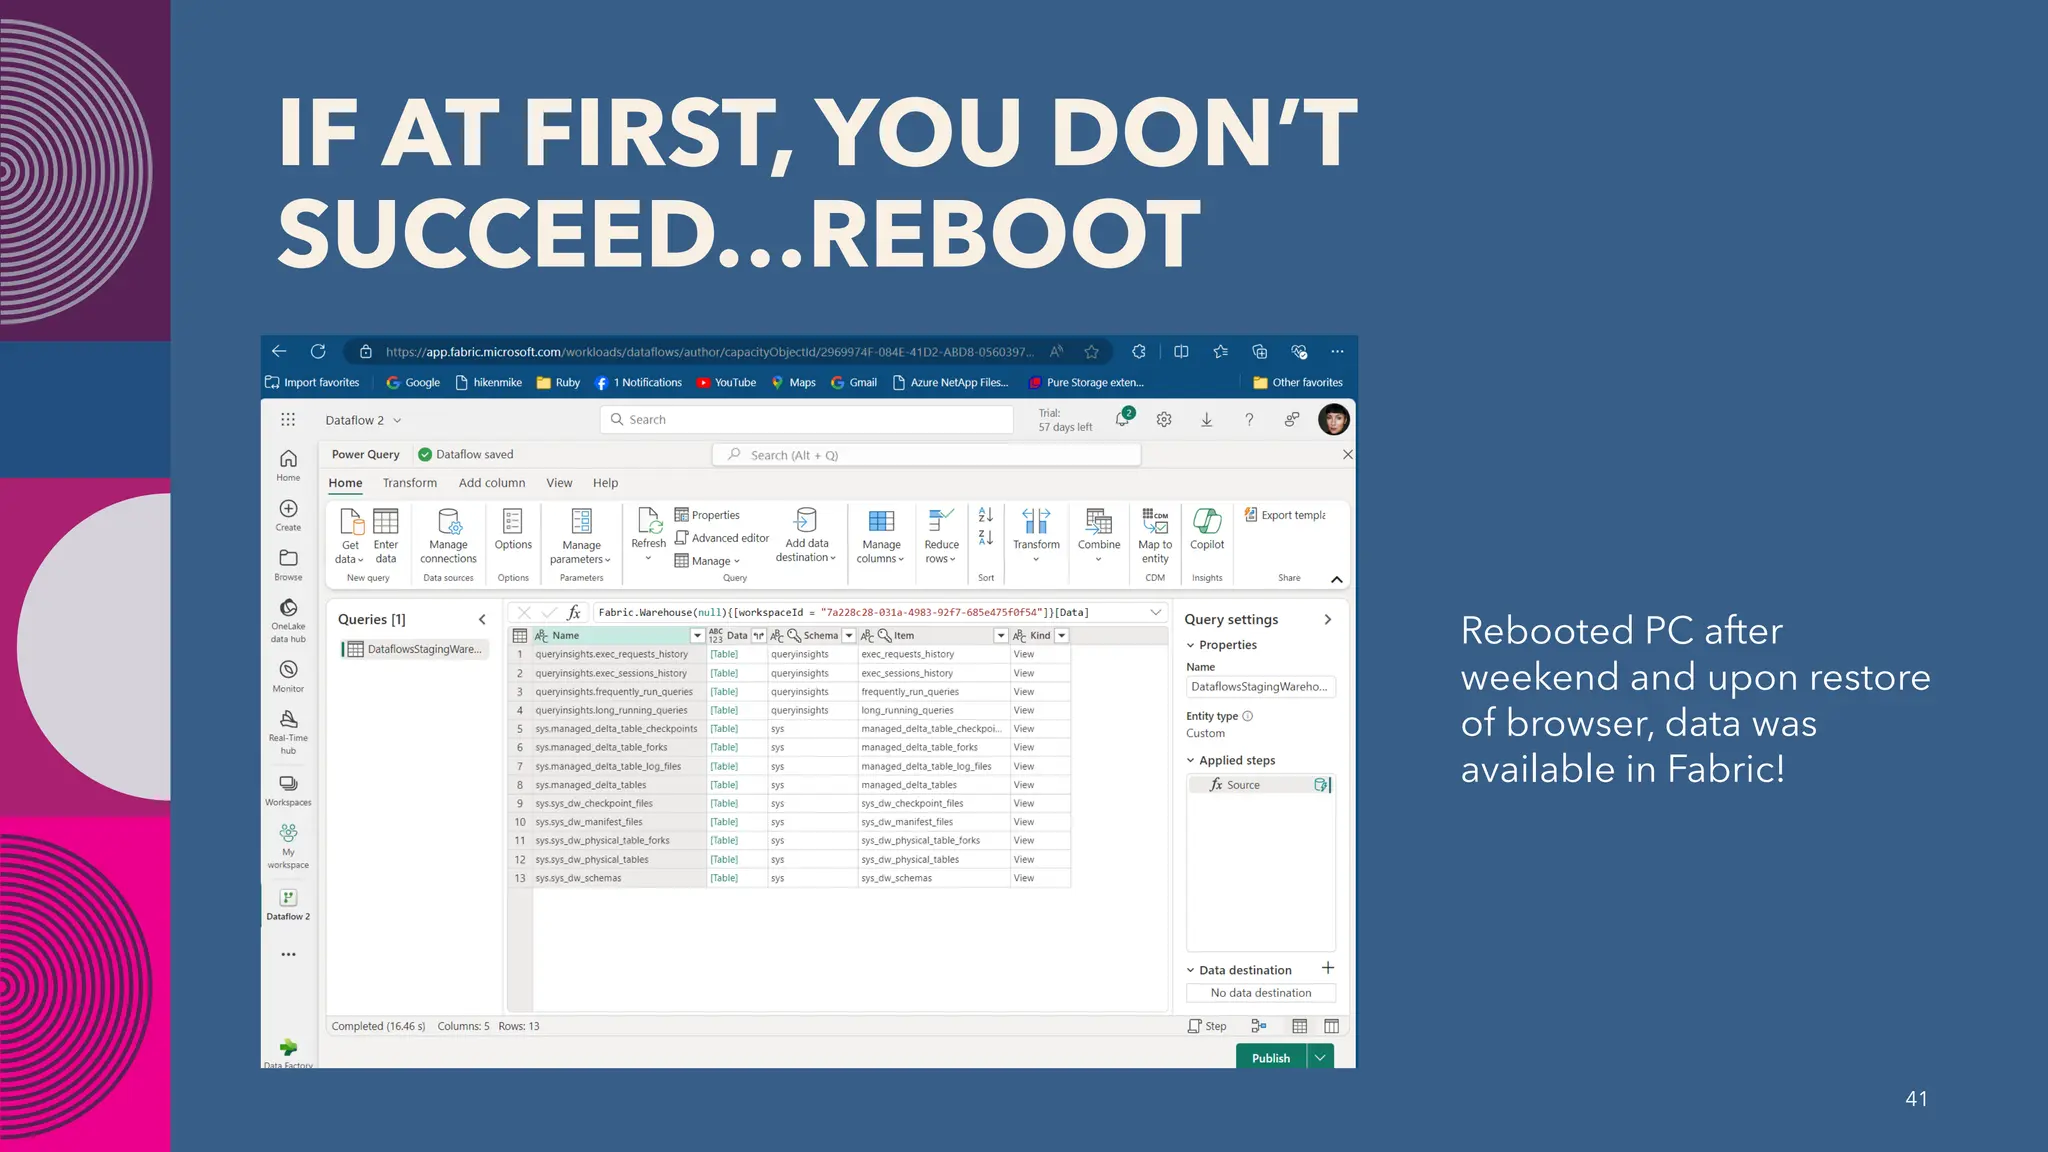2048x1152 pixels.
Task: Collapse the Query settings pane
Action: click(1328, 620)
